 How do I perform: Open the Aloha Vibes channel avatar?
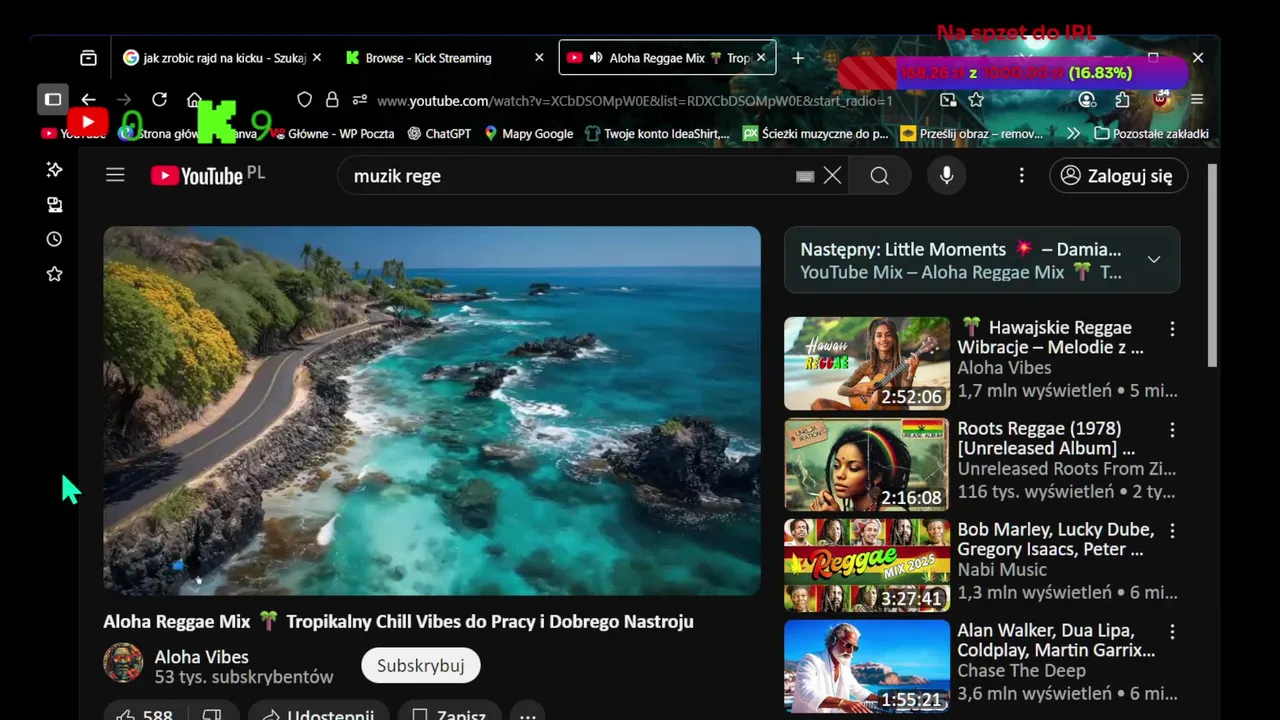[123, 663]
